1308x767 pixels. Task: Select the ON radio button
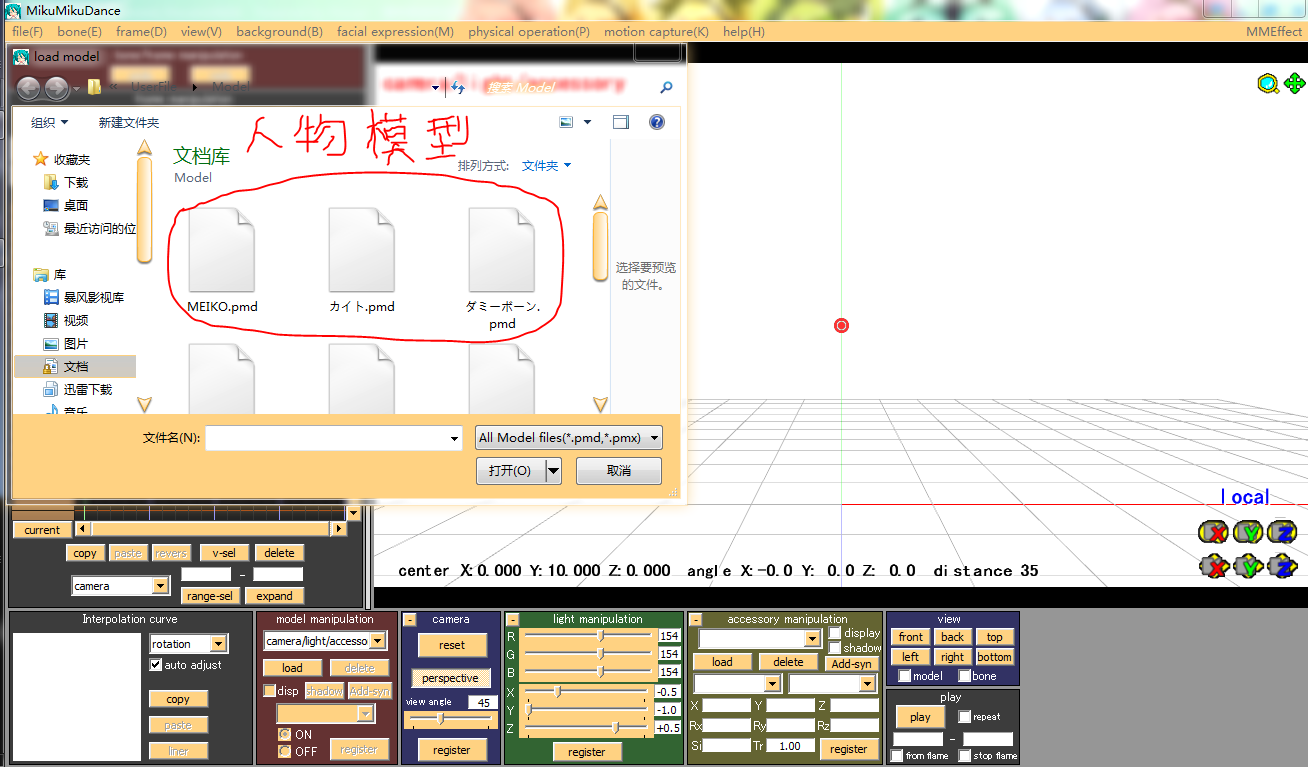[285, 734]
